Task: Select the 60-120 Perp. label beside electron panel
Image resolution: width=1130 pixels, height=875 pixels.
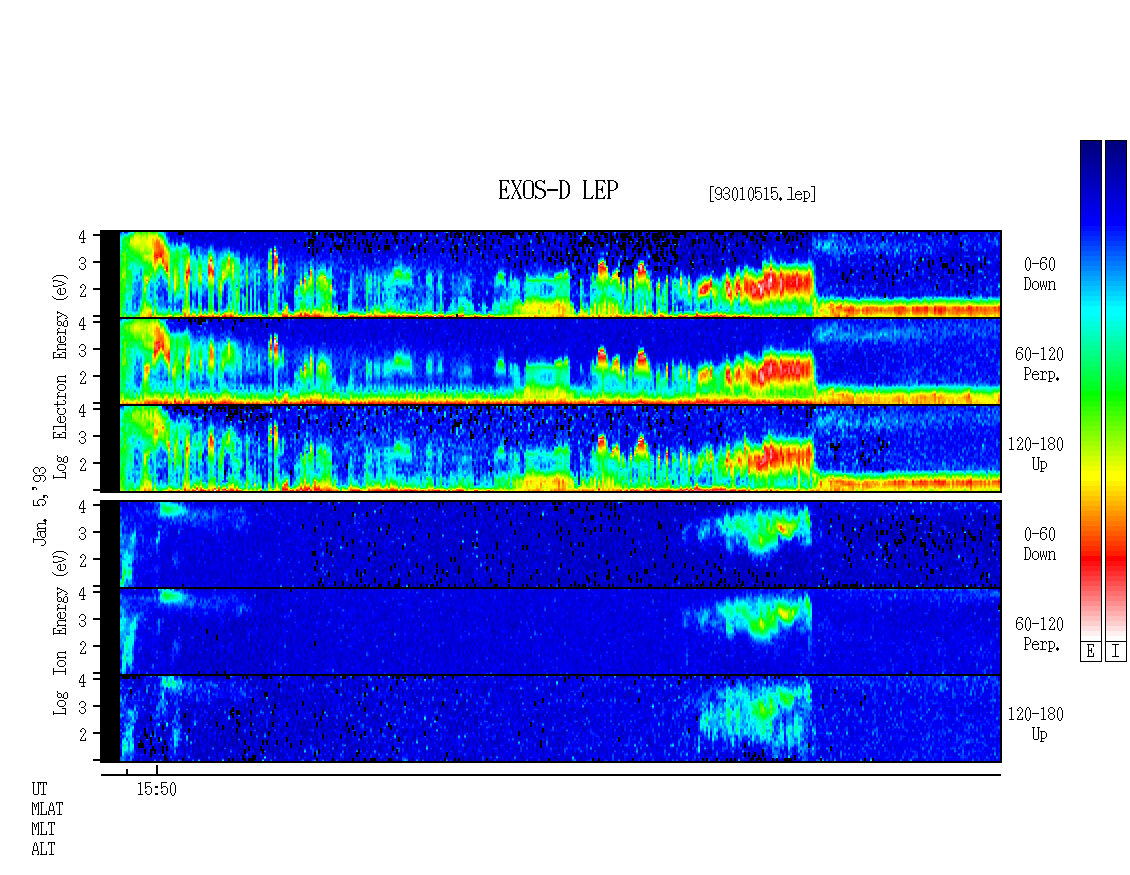Action: tap(1039, 365)
